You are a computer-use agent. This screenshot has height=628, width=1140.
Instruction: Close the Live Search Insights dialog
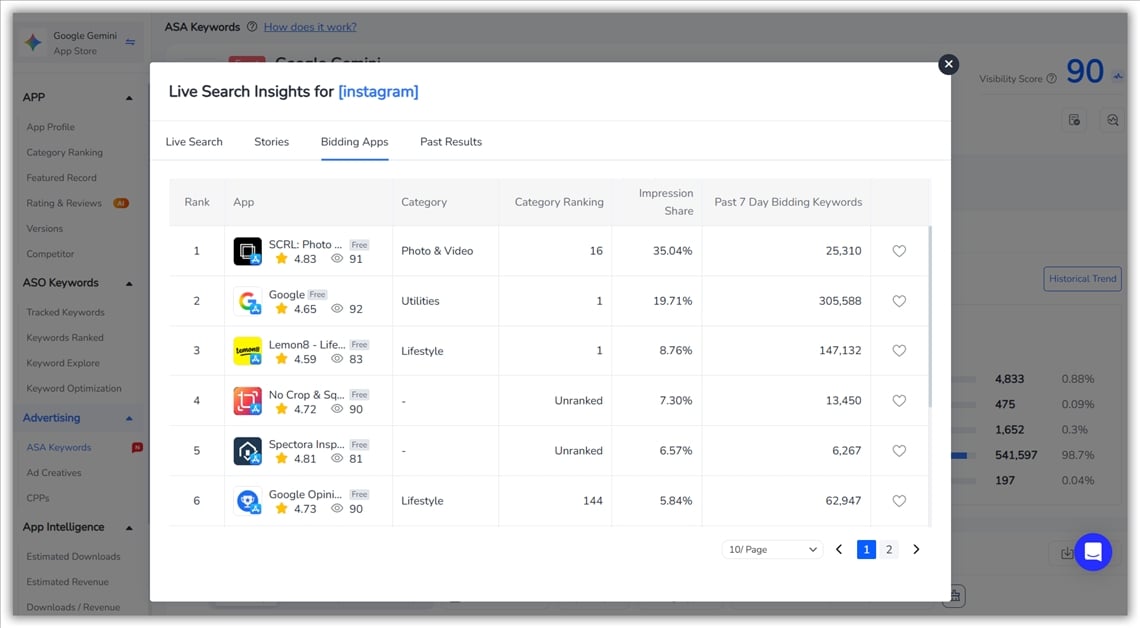(948, 64)
